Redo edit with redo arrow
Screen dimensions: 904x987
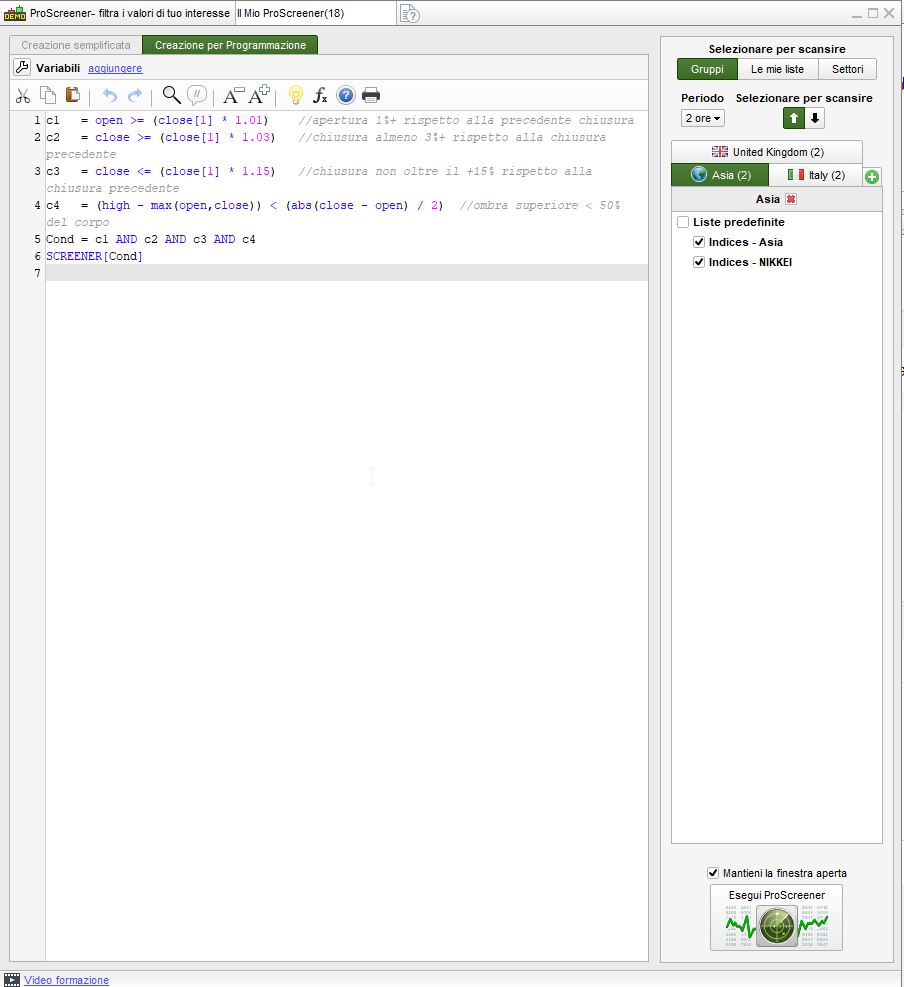click(135, 96)
